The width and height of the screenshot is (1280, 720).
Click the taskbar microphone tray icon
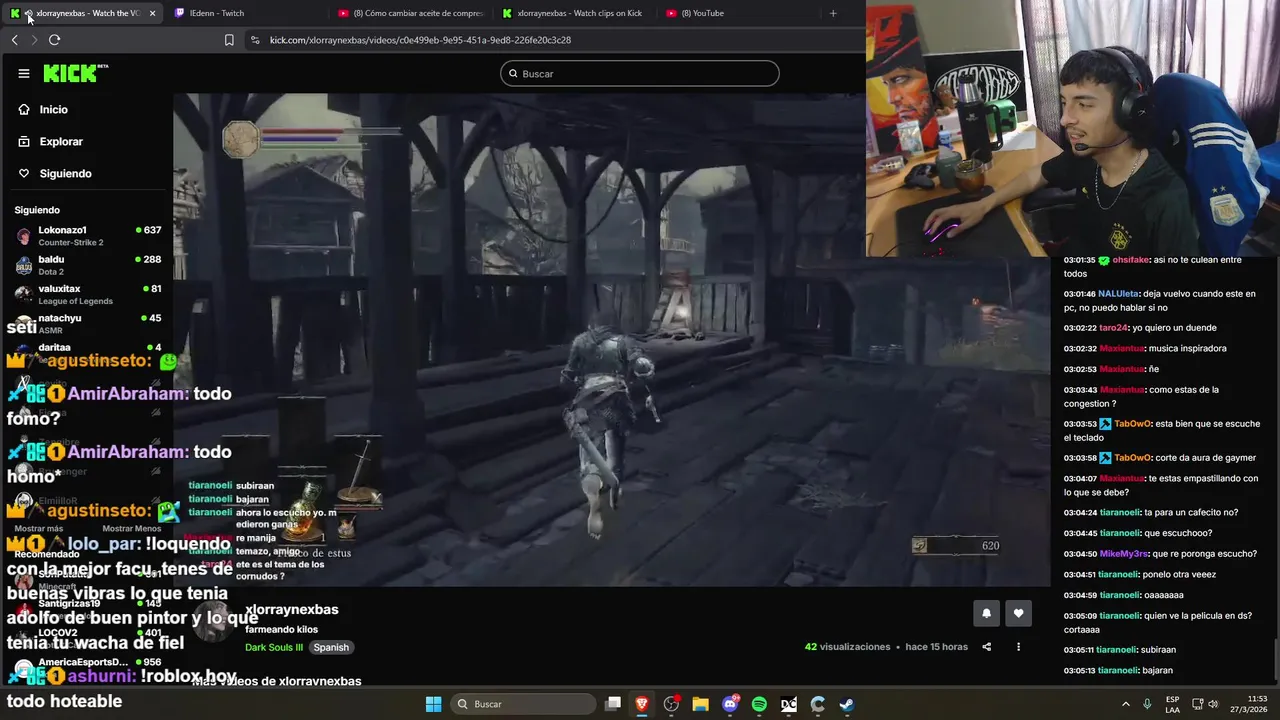1147,704
